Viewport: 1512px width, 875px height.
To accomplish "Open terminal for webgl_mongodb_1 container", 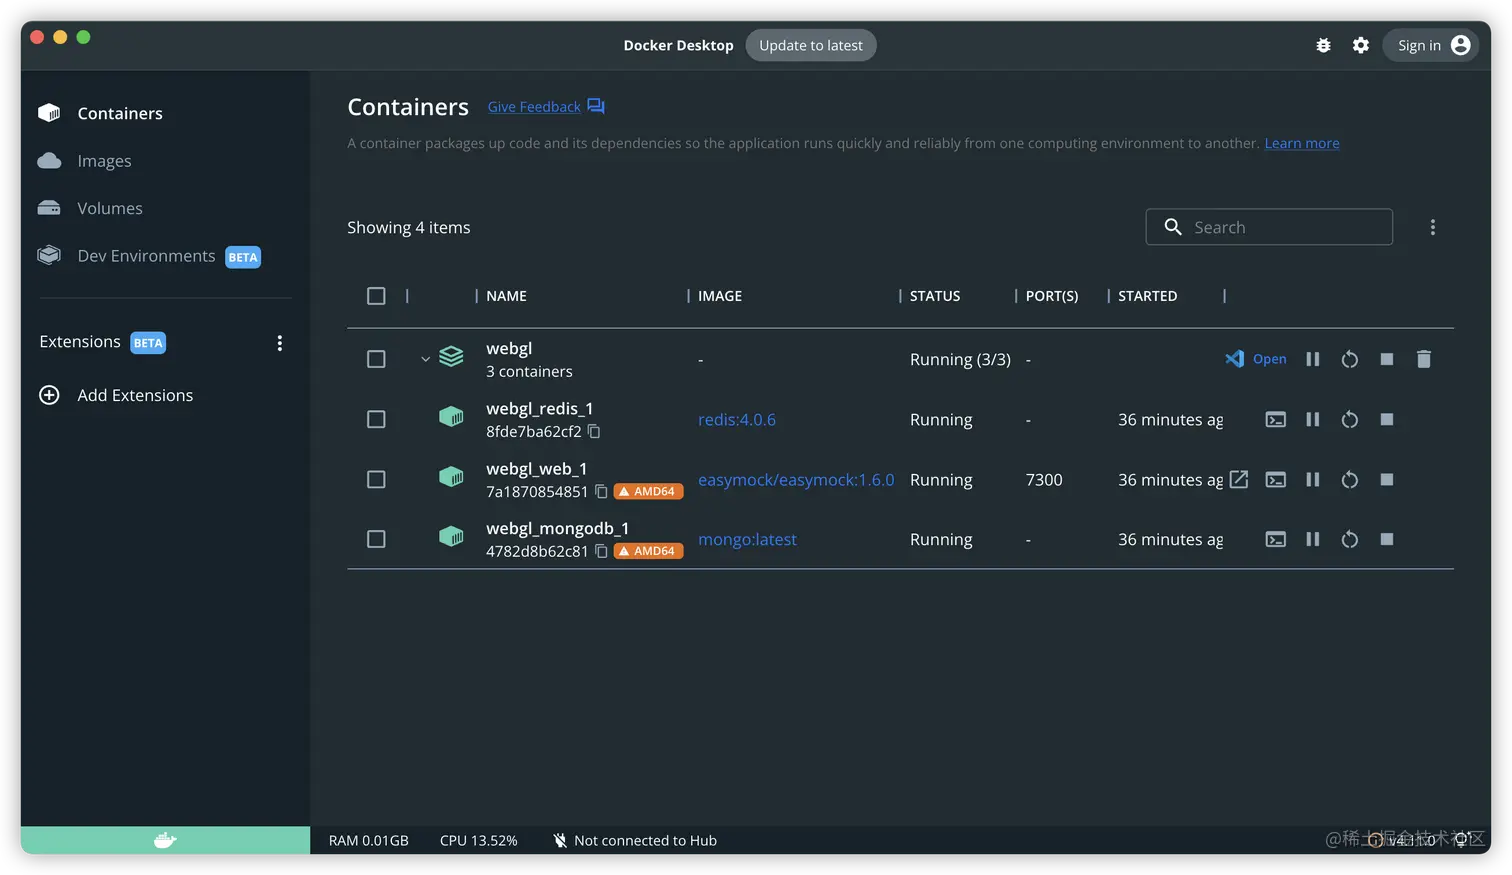I will point(1275,539).
